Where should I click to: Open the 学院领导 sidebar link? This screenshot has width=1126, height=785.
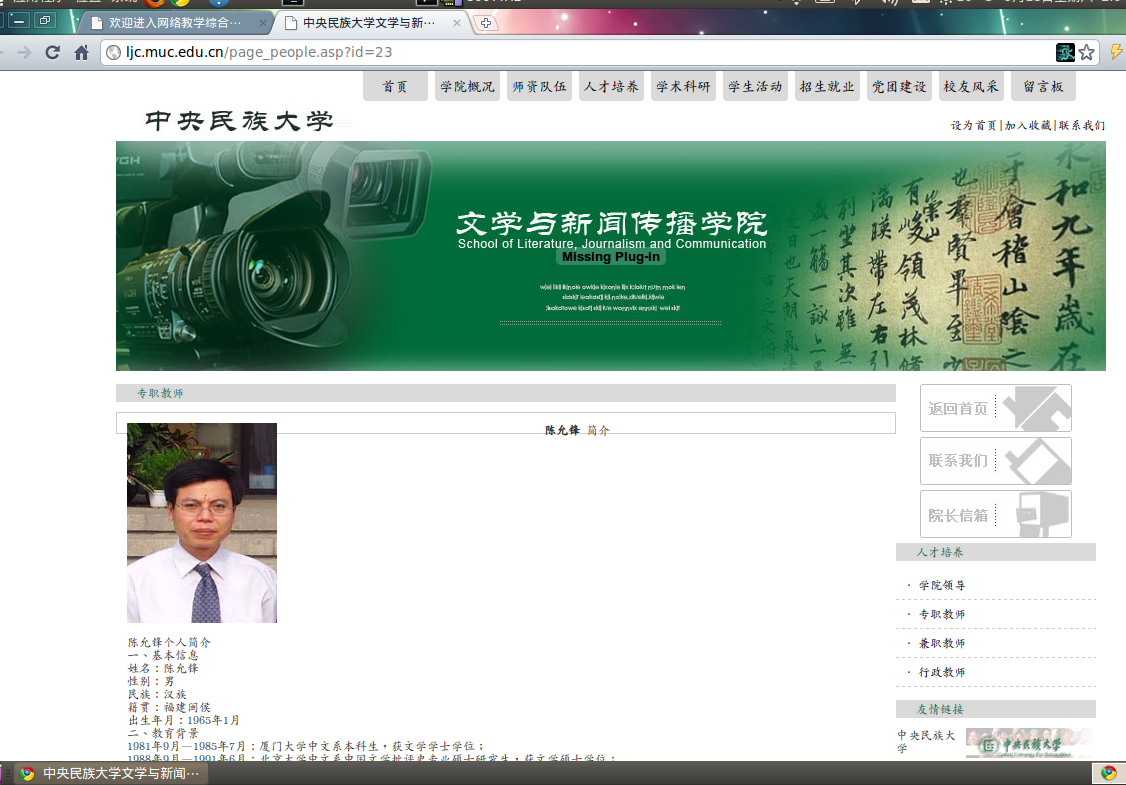coord(942,585)
